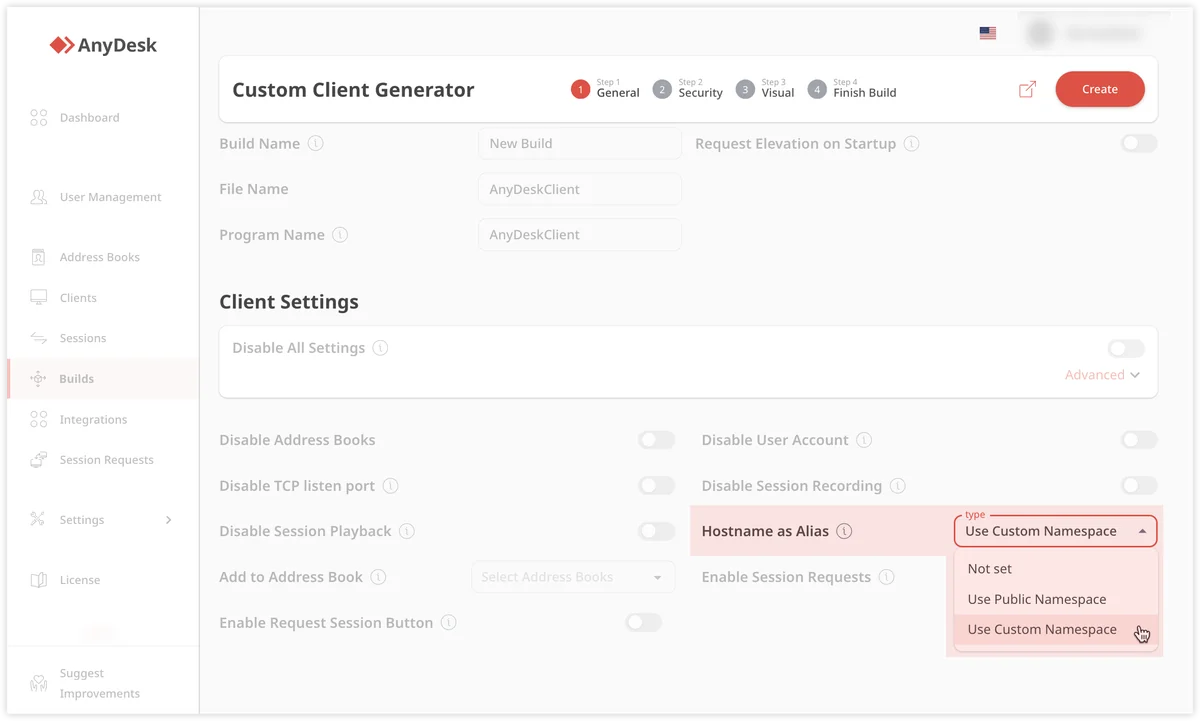Viewport: 1200px width, 721px height.
Task: Click info icon beside Disable User Account
Action: [864, 440]
